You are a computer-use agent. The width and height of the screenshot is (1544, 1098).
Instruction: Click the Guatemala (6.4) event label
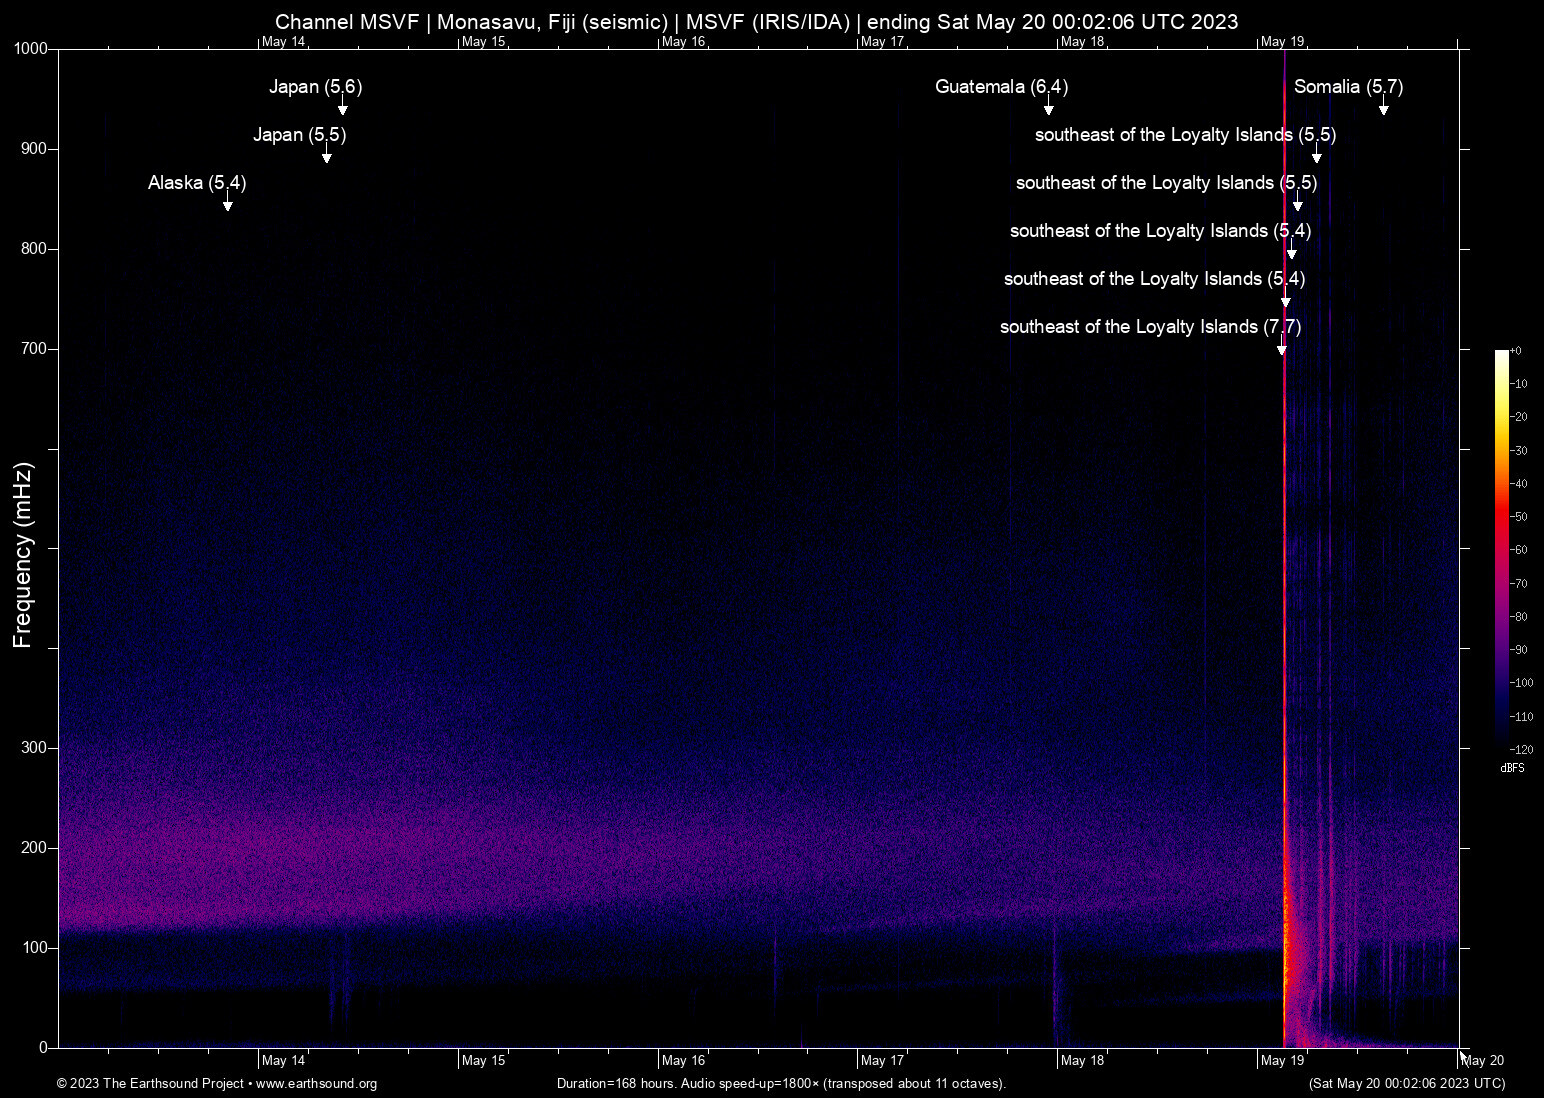[x=1001, y=87]
